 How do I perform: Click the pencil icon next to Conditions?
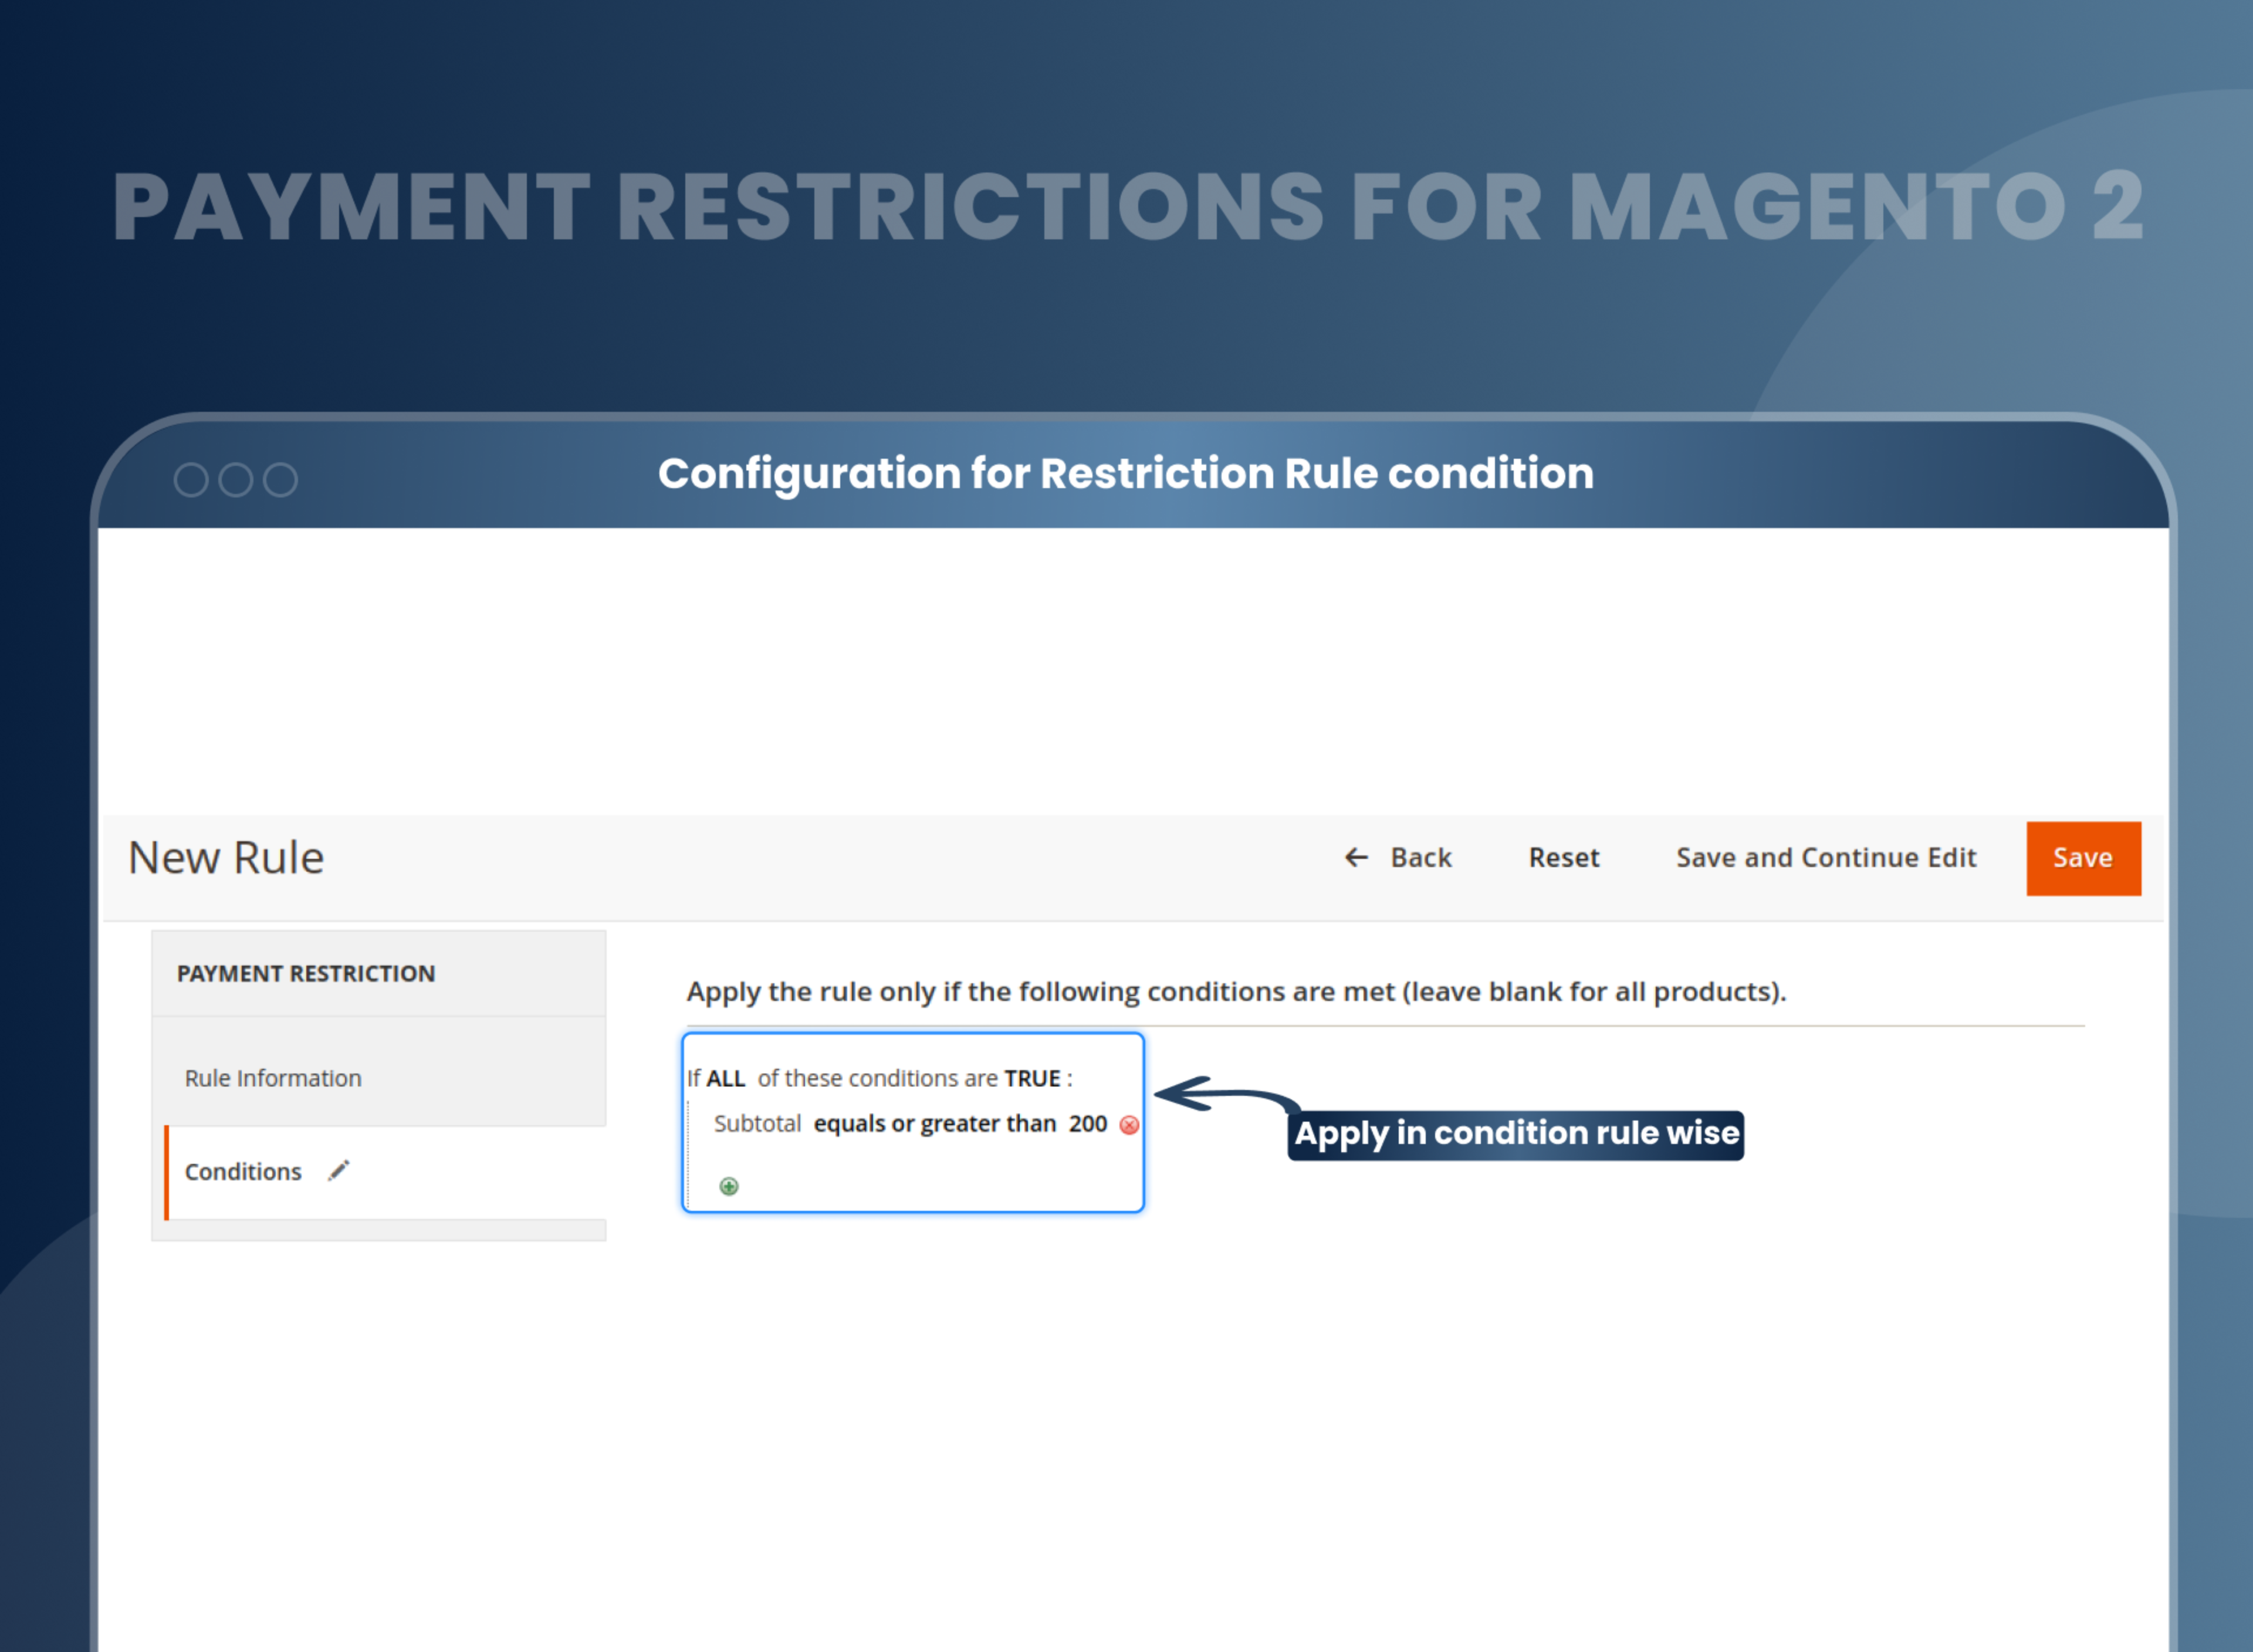click(x=339, y=1170)
